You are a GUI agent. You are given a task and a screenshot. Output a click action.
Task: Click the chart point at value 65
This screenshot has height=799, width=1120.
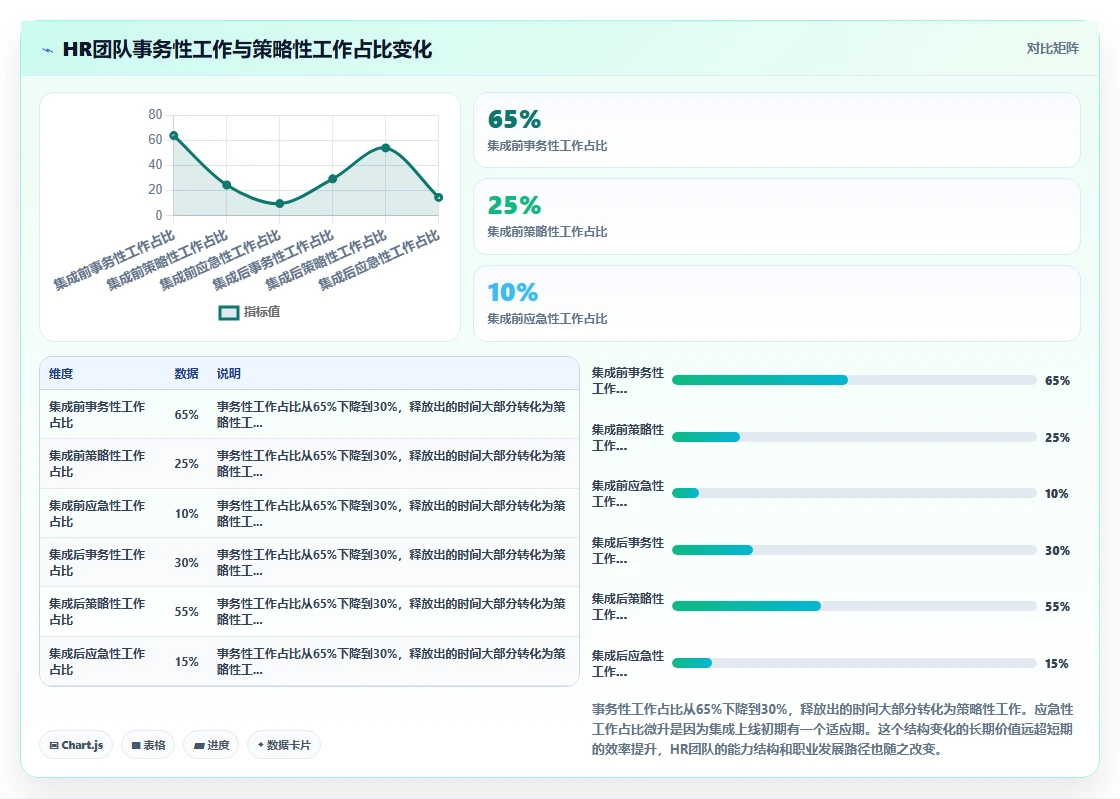[174, 136]
